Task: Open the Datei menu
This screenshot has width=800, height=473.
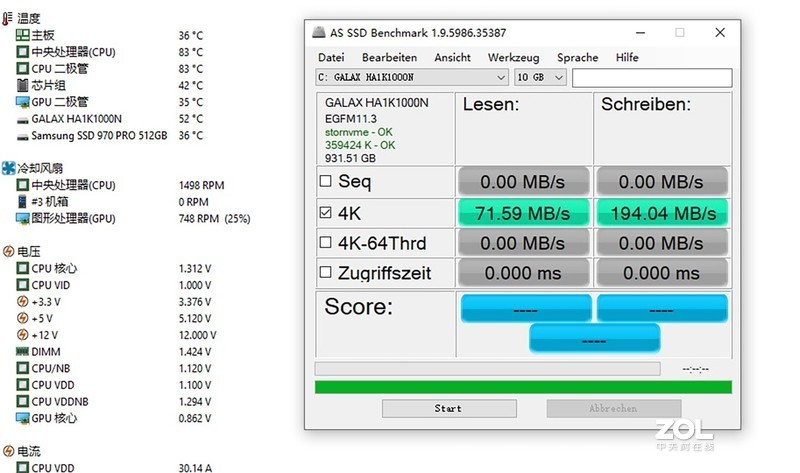Action: pos(331,58)
